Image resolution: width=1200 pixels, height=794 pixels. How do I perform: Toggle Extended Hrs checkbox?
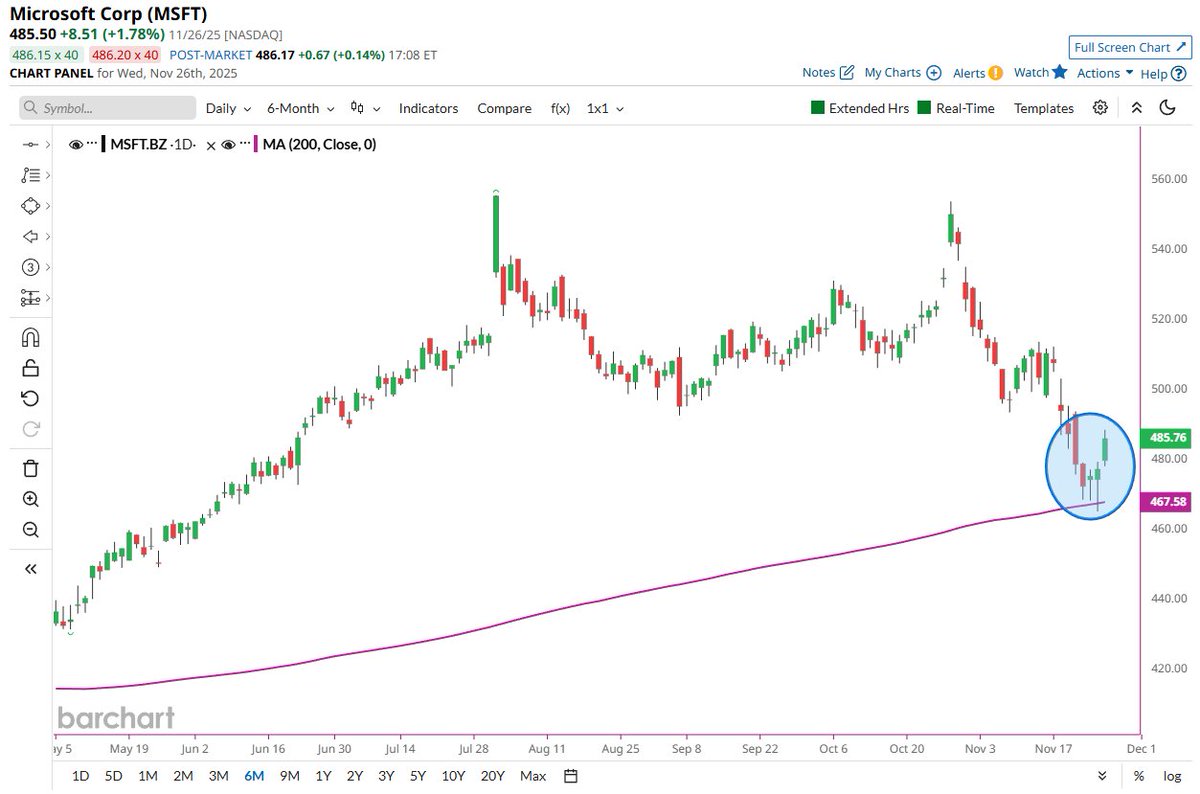click(x=818, y=108)
